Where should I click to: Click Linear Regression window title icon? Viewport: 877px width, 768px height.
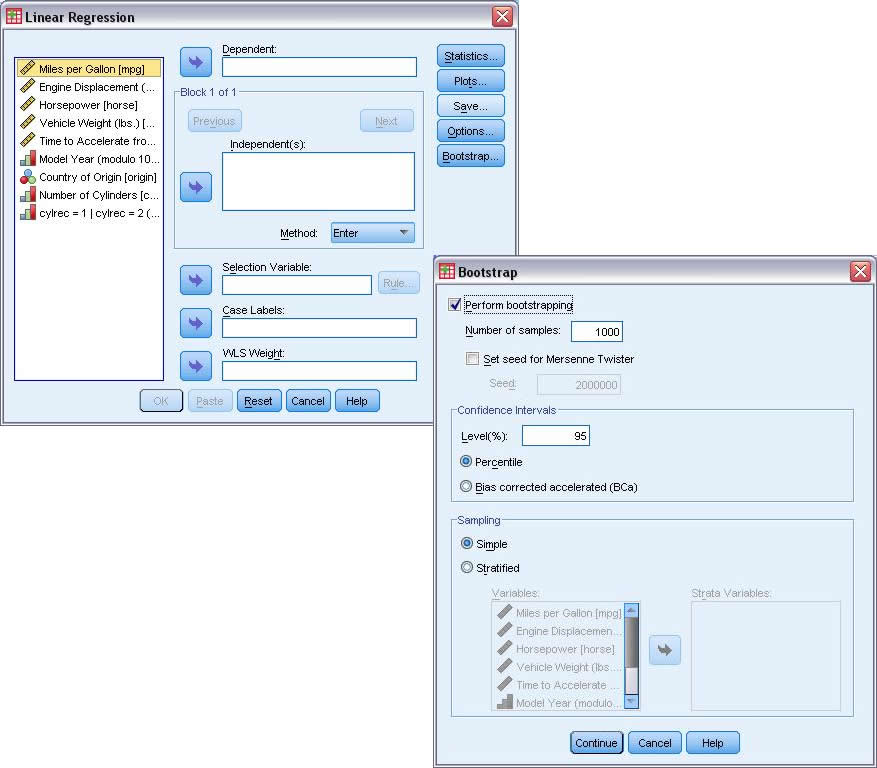pyautogui.click(x=13, y=17)
